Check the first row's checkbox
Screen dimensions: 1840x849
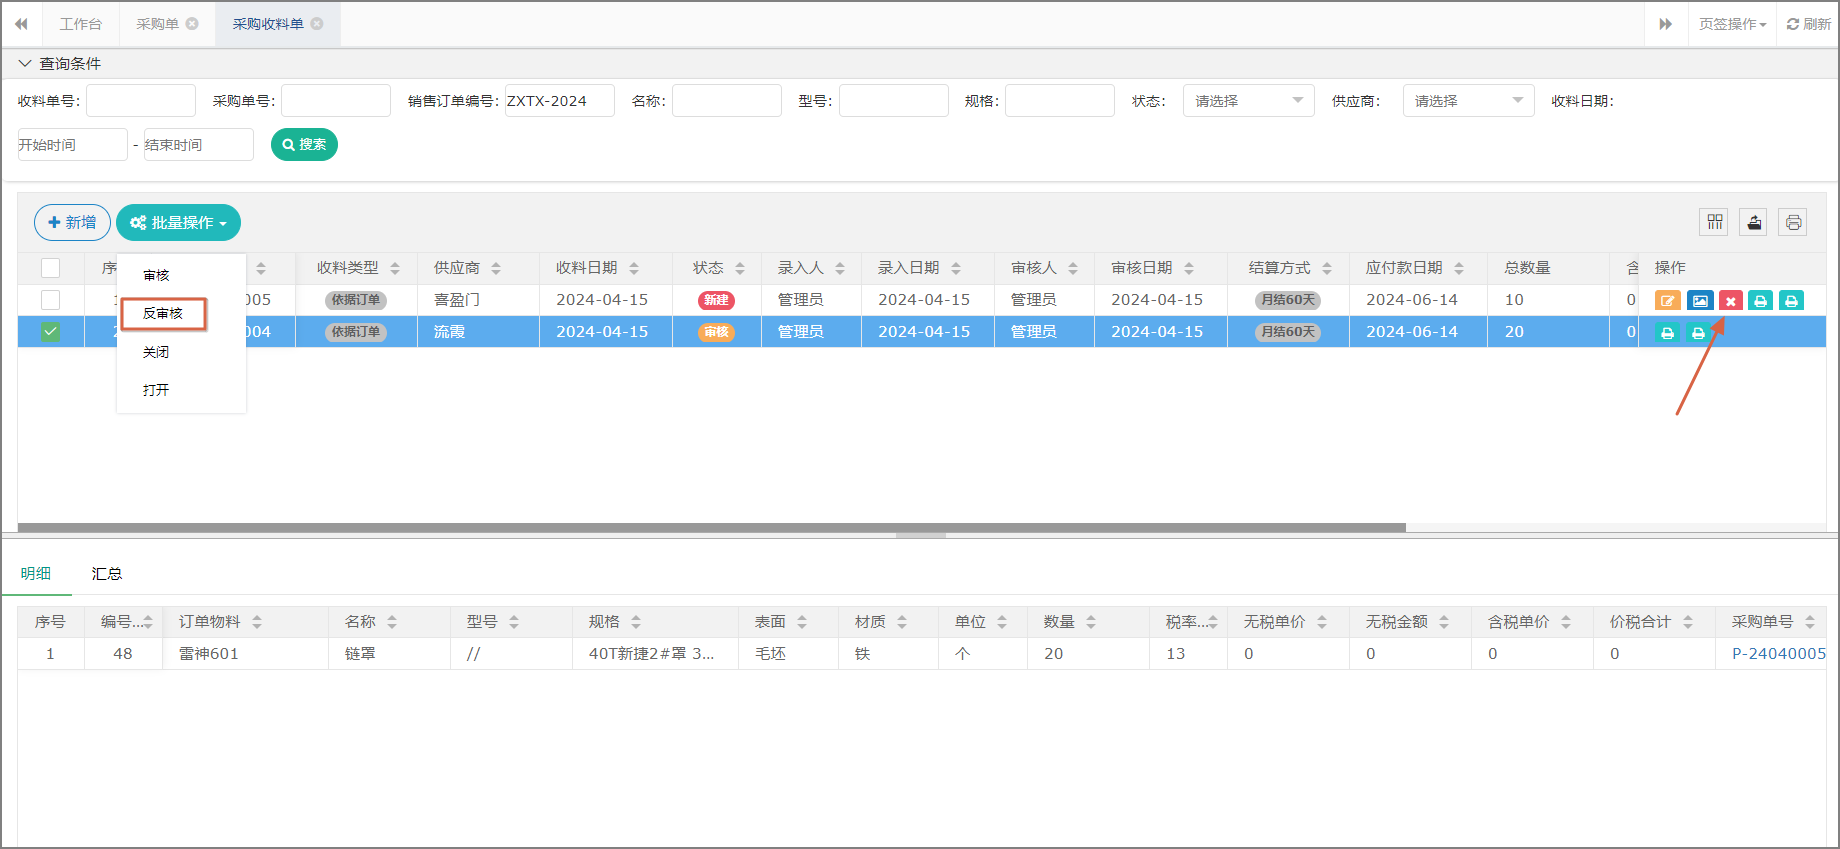coord(50,300)
